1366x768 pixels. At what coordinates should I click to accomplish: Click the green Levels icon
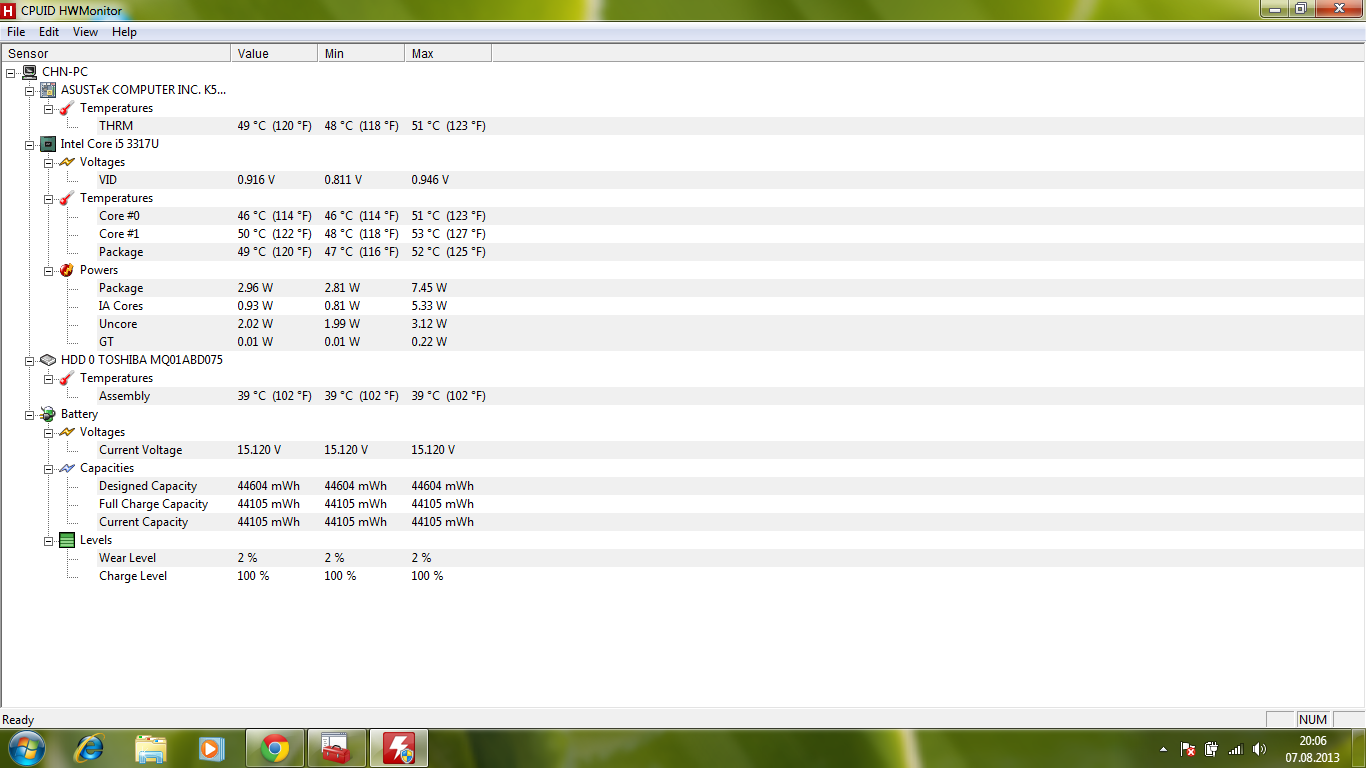67,540
